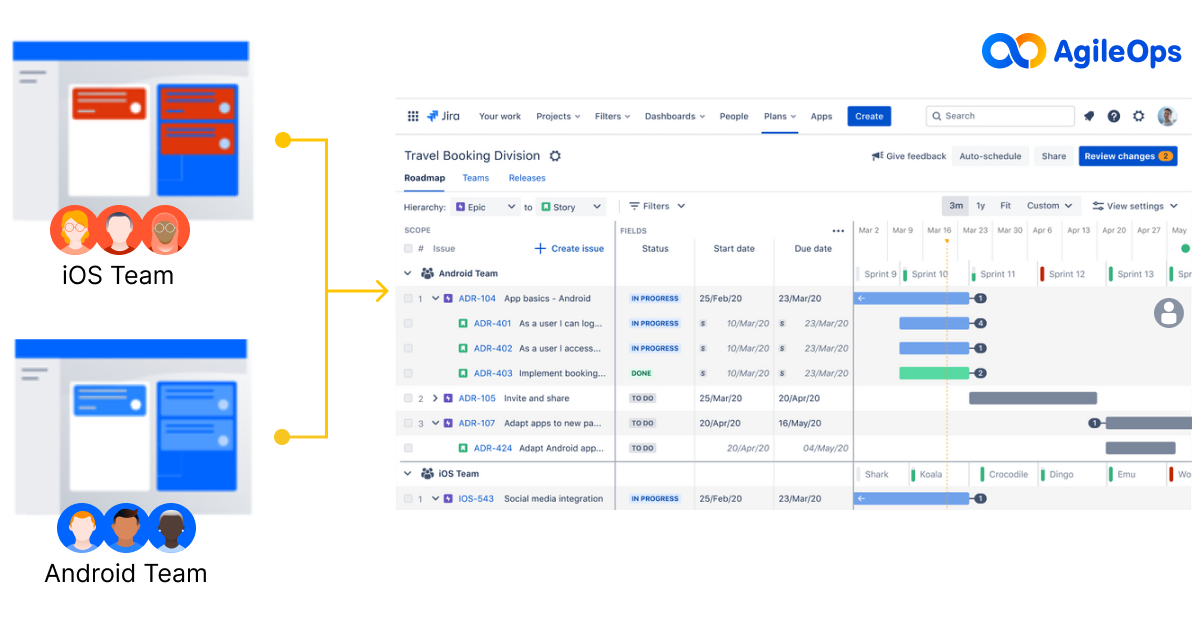This screenshot has height=630, width=1200.
Task: Click the gray timeline bar for ADR-105
Action: [x=1033, y=398]
